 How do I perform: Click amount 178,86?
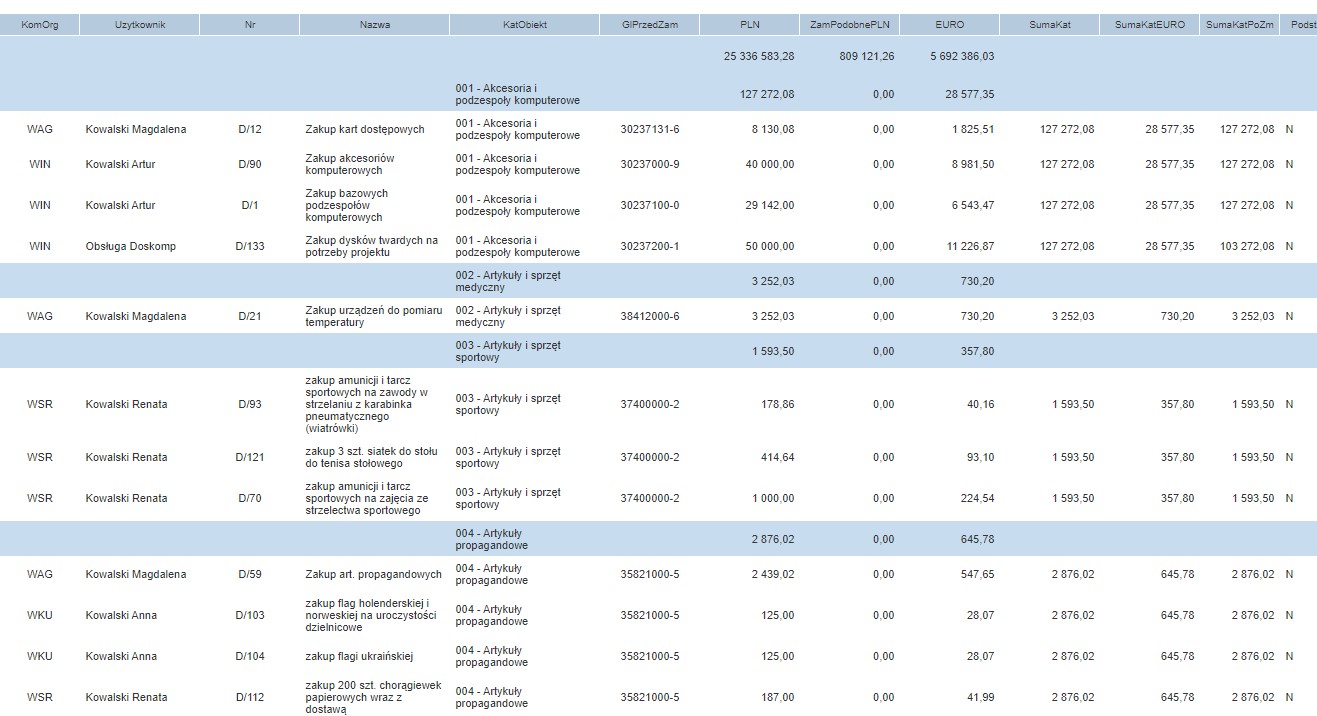pos(779,404)
